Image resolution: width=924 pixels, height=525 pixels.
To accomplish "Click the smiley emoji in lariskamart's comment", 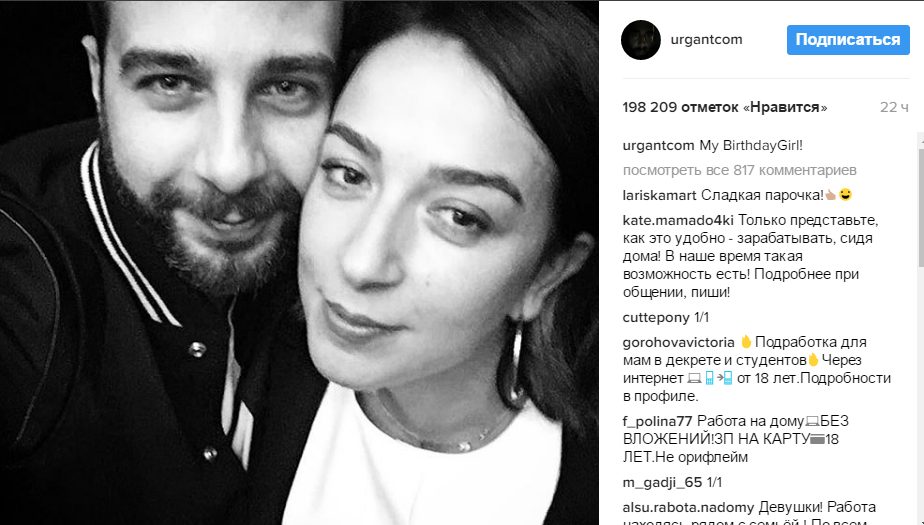I will (x=846, y=194).
